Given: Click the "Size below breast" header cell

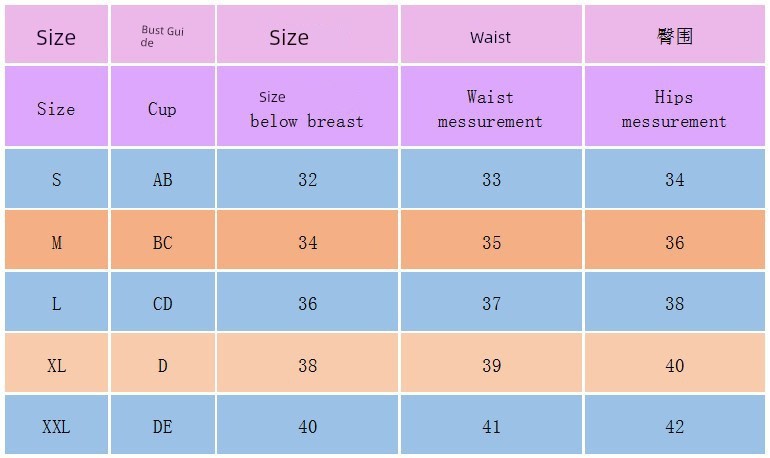Looking at the screenshot, I should [307, 109].
